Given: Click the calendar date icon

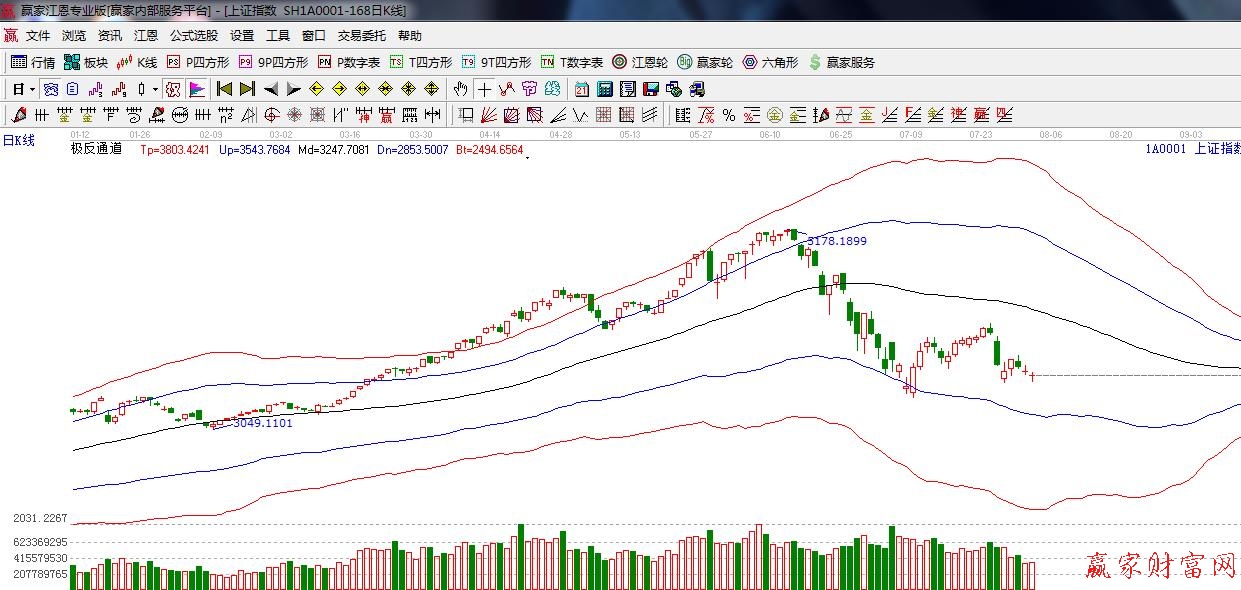Looking at the screenshot, I should [x=581, y=89].
